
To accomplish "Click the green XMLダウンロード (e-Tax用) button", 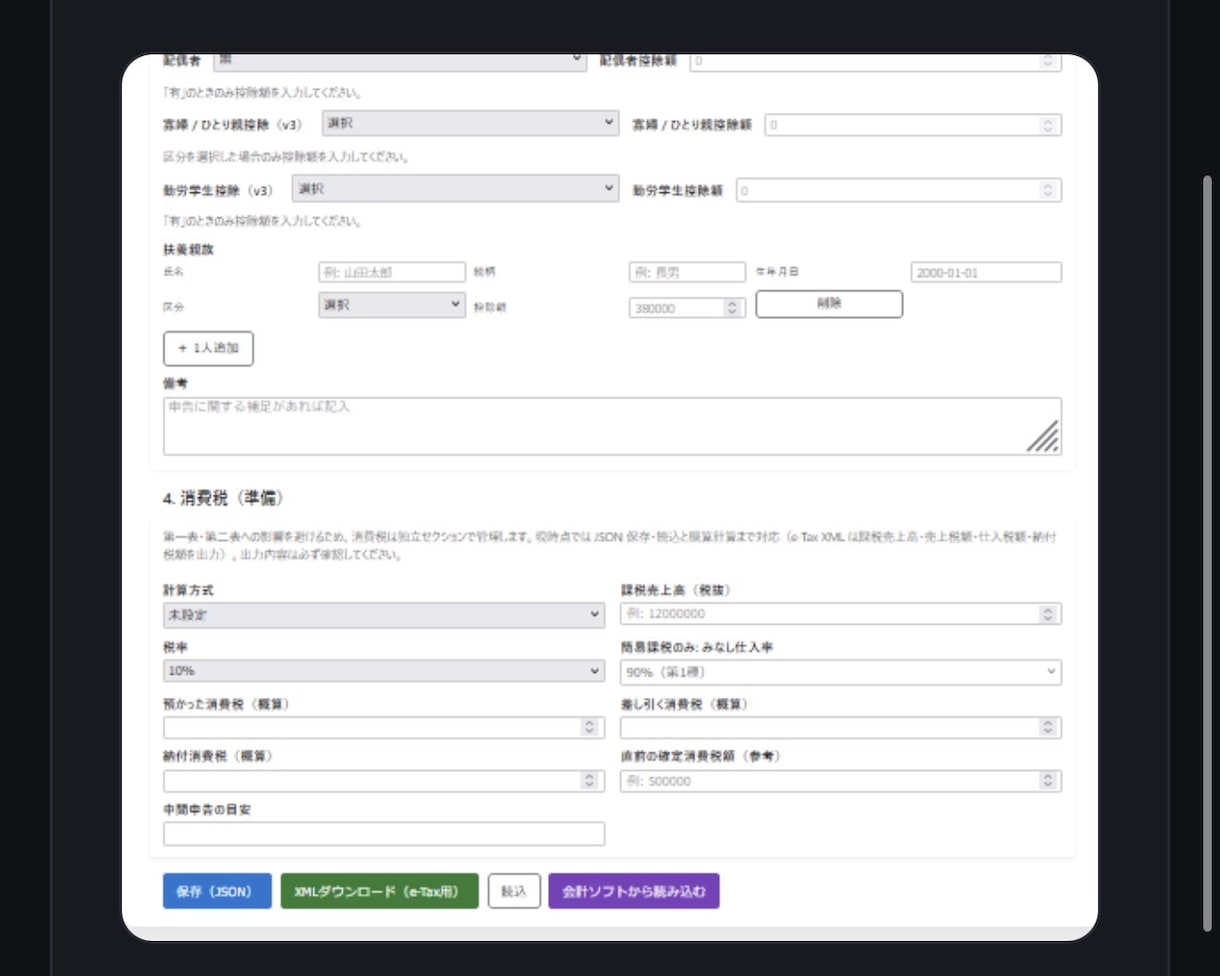I will 380,891.
